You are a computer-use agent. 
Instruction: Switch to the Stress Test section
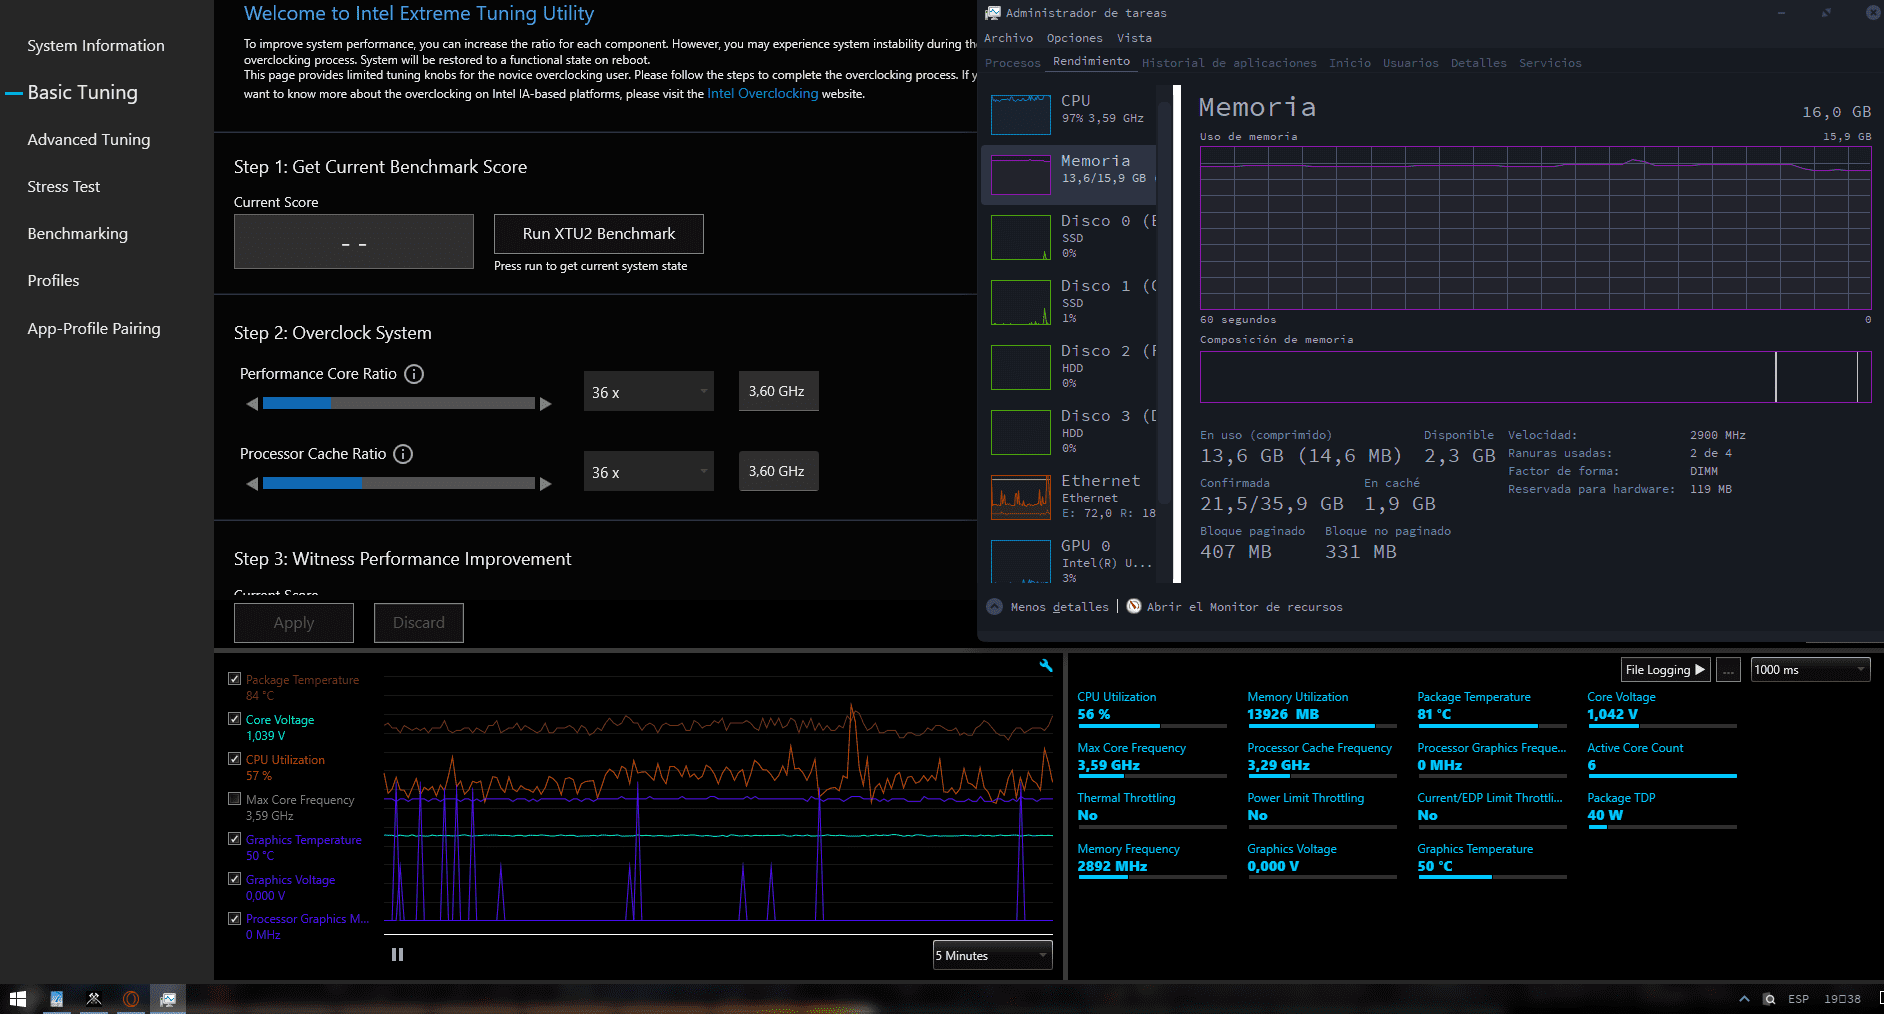(x=63, y=187)
